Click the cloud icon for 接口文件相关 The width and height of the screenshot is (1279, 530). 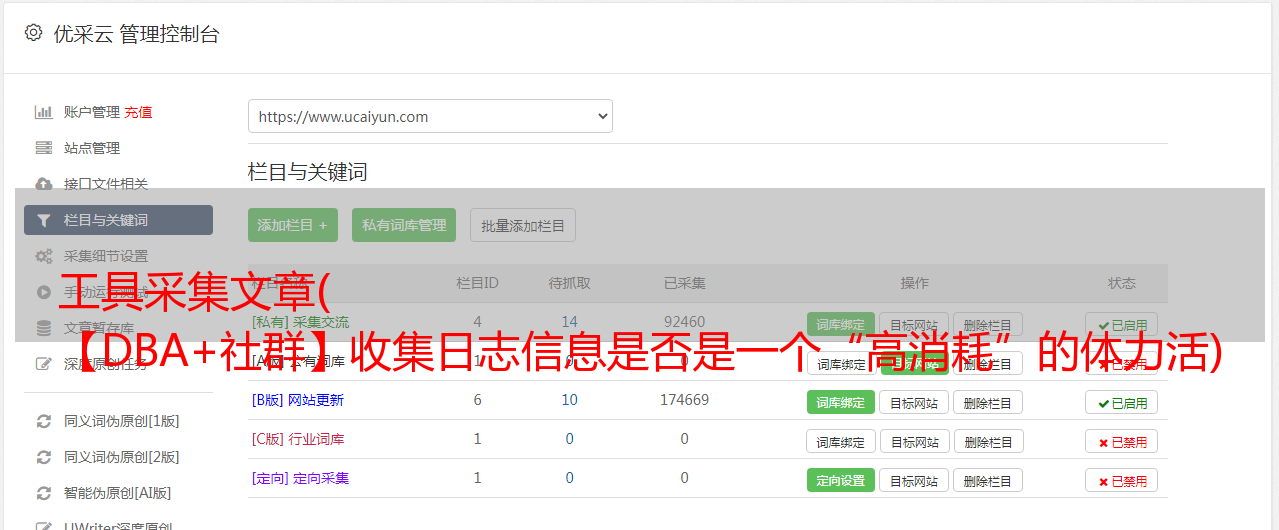click(43, 184)
